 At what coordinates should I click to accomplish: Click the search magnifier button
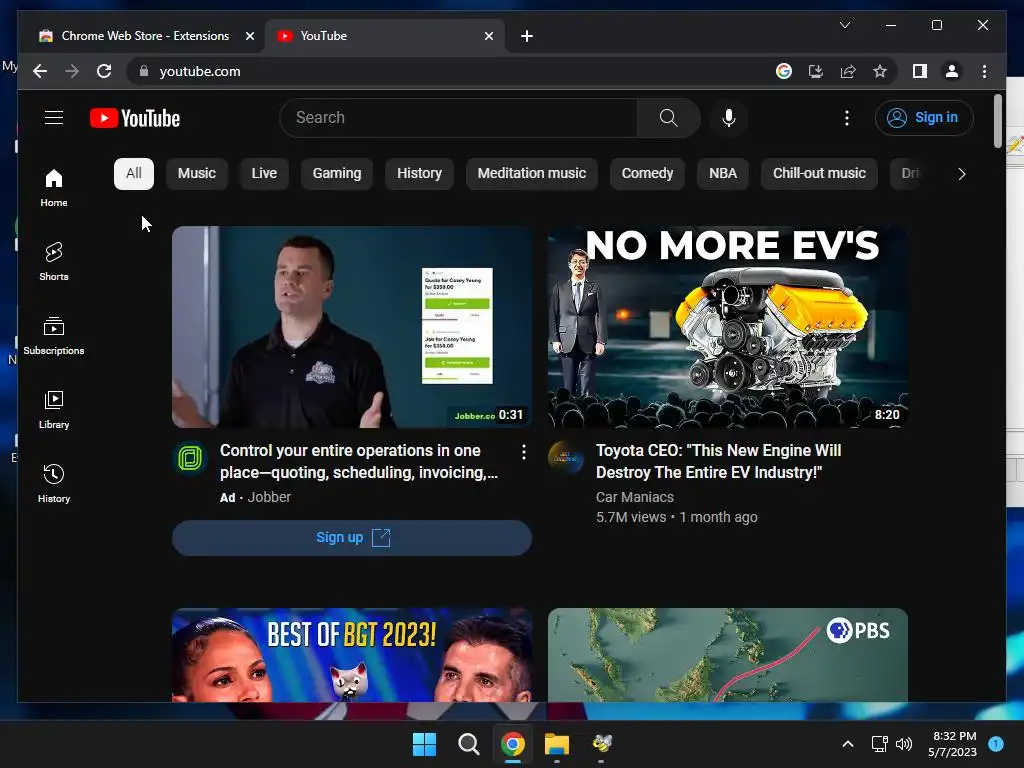click(668, 118)
